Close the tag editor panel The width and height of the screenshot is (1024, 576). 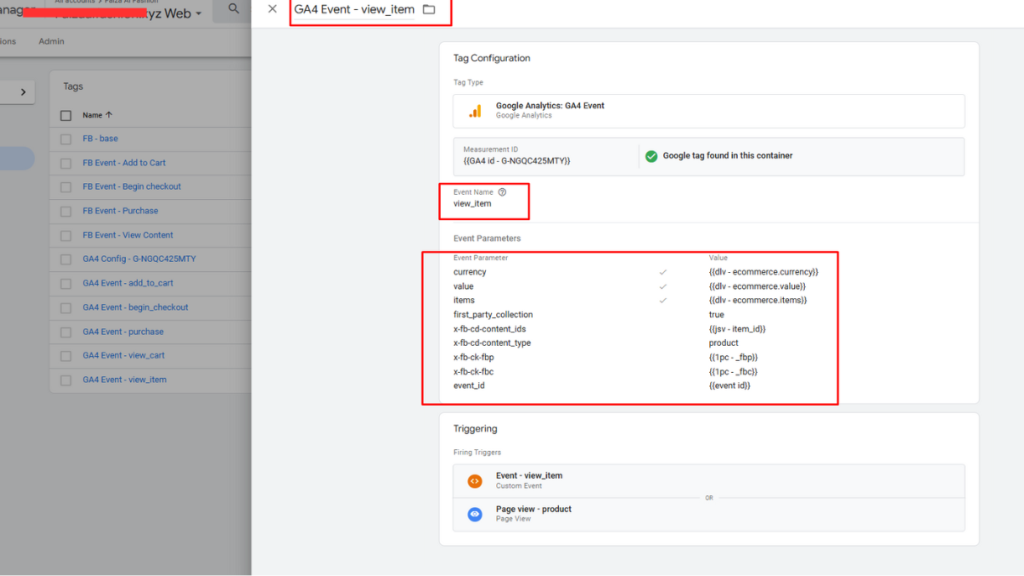click(272, 9)
